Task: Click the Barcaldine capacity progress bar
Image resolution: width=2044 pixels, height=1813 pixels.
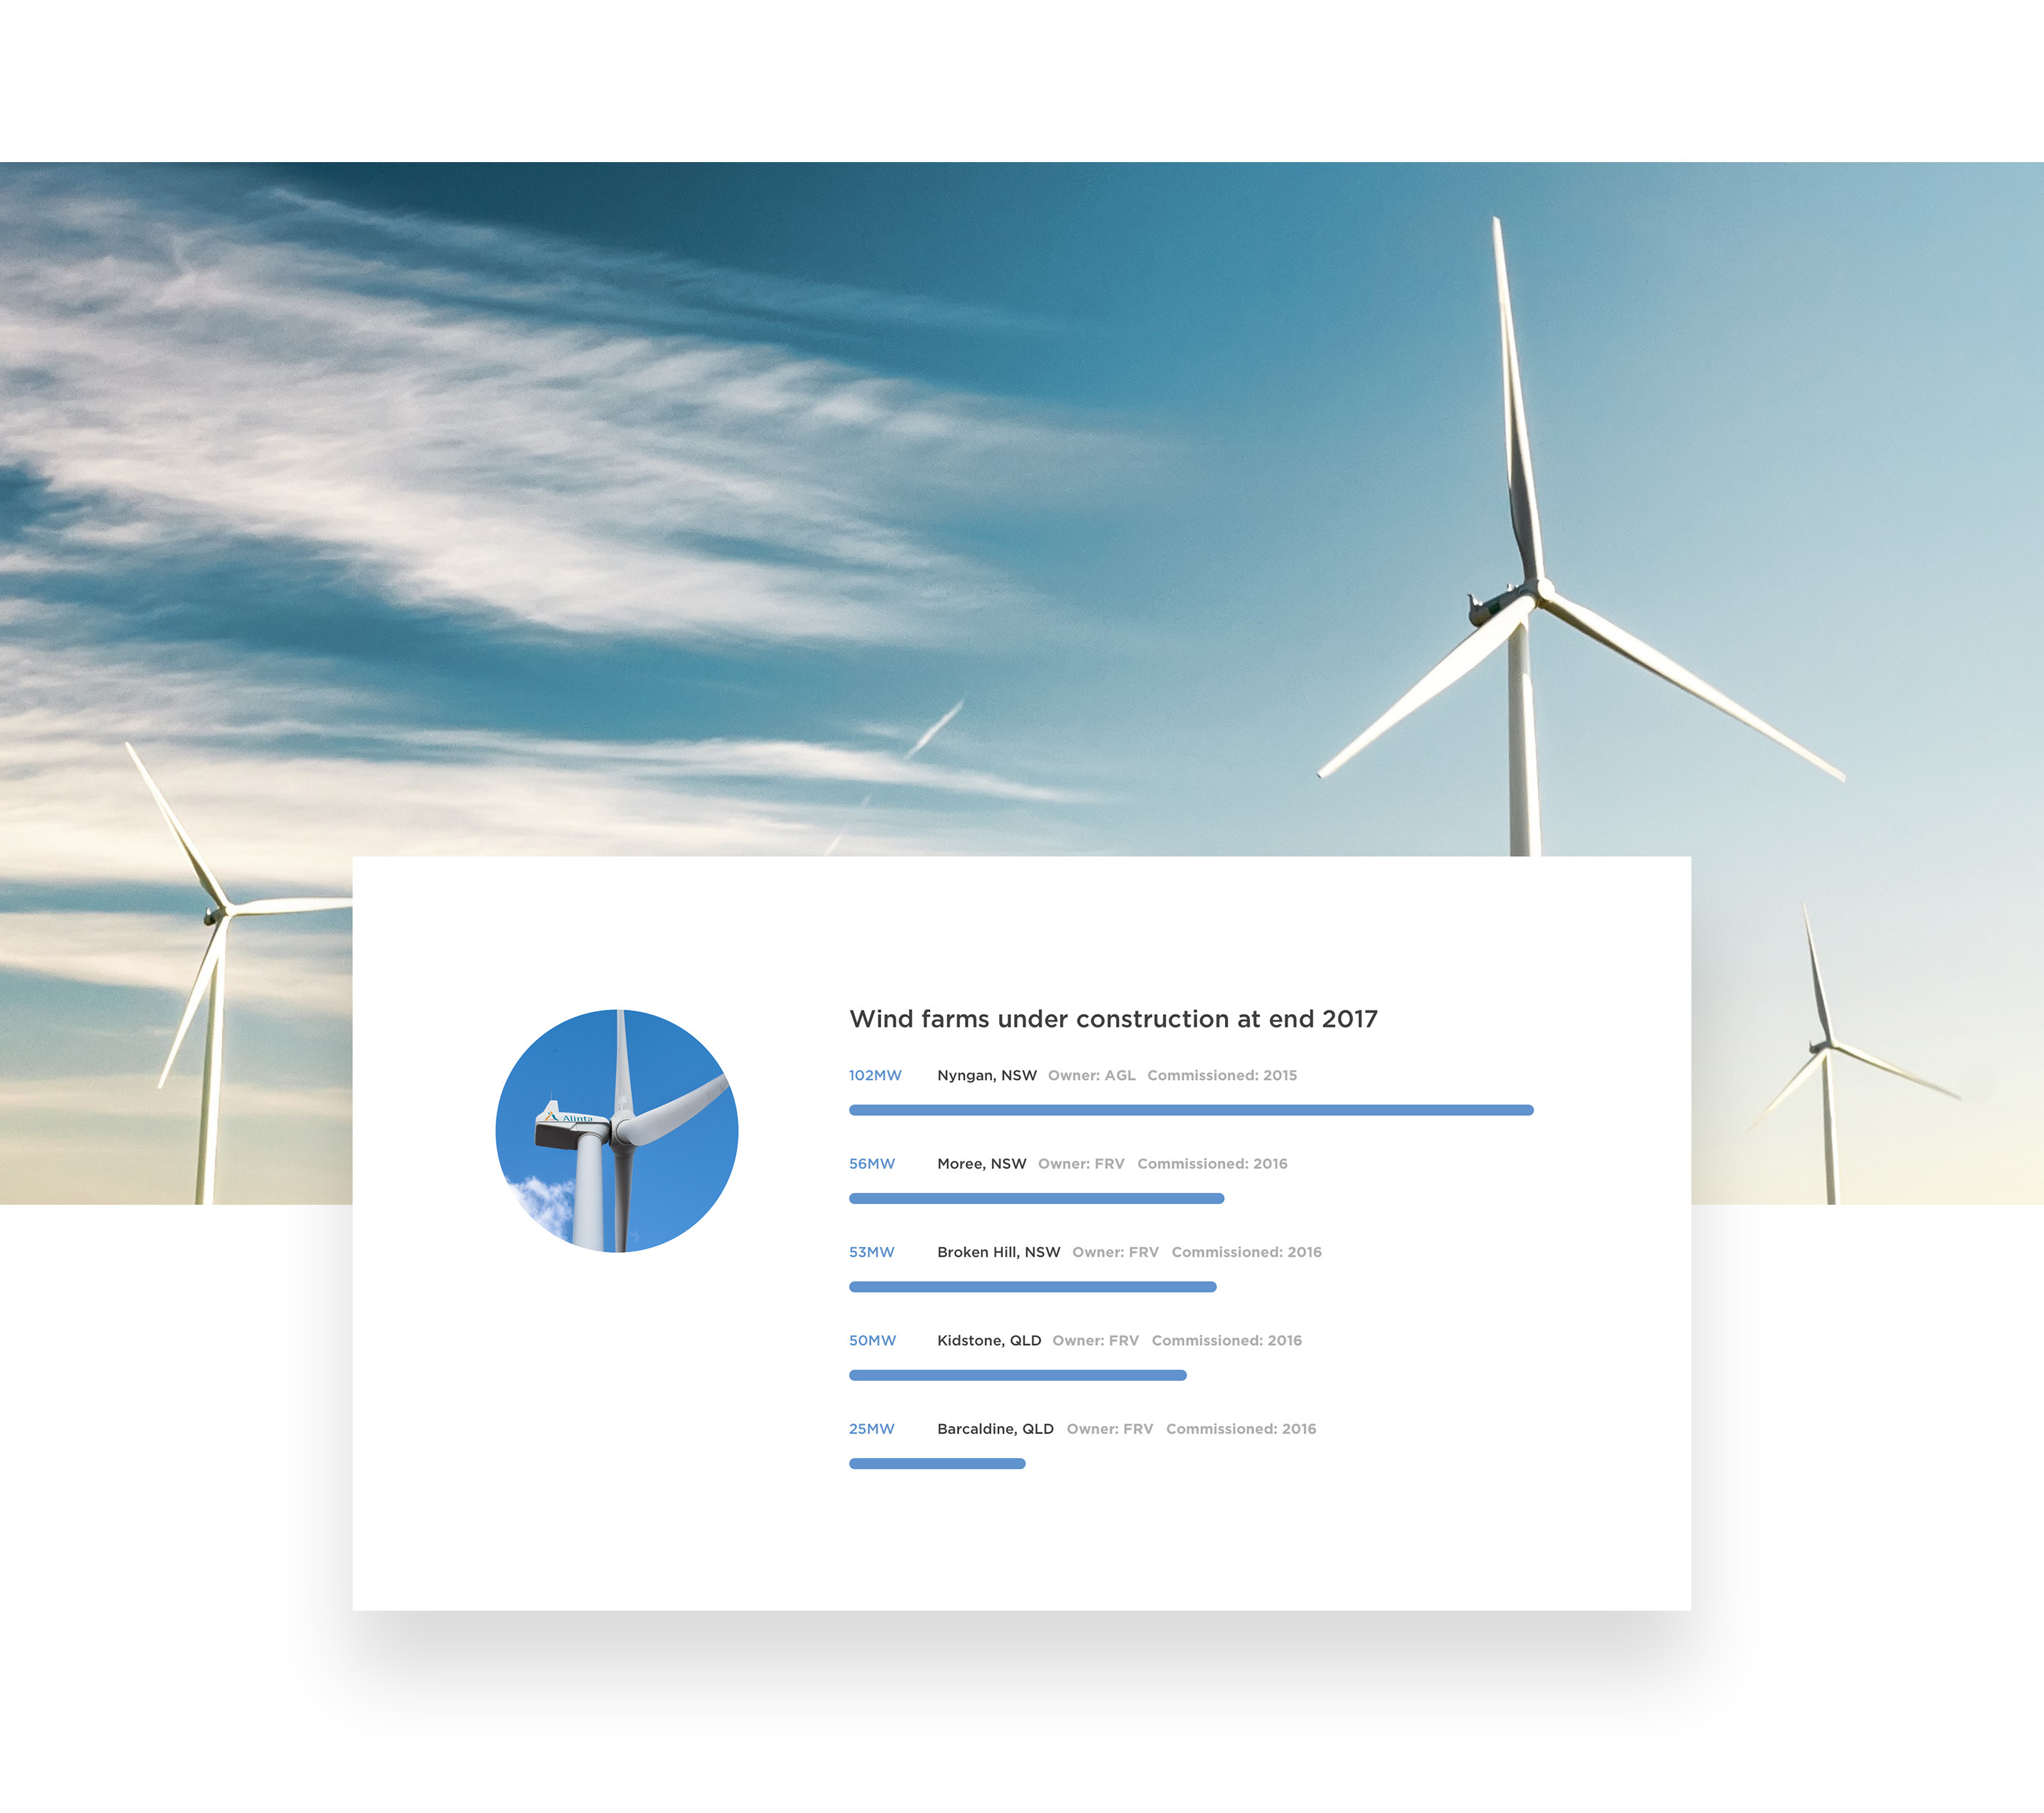Action: (x=936, y=1462)
